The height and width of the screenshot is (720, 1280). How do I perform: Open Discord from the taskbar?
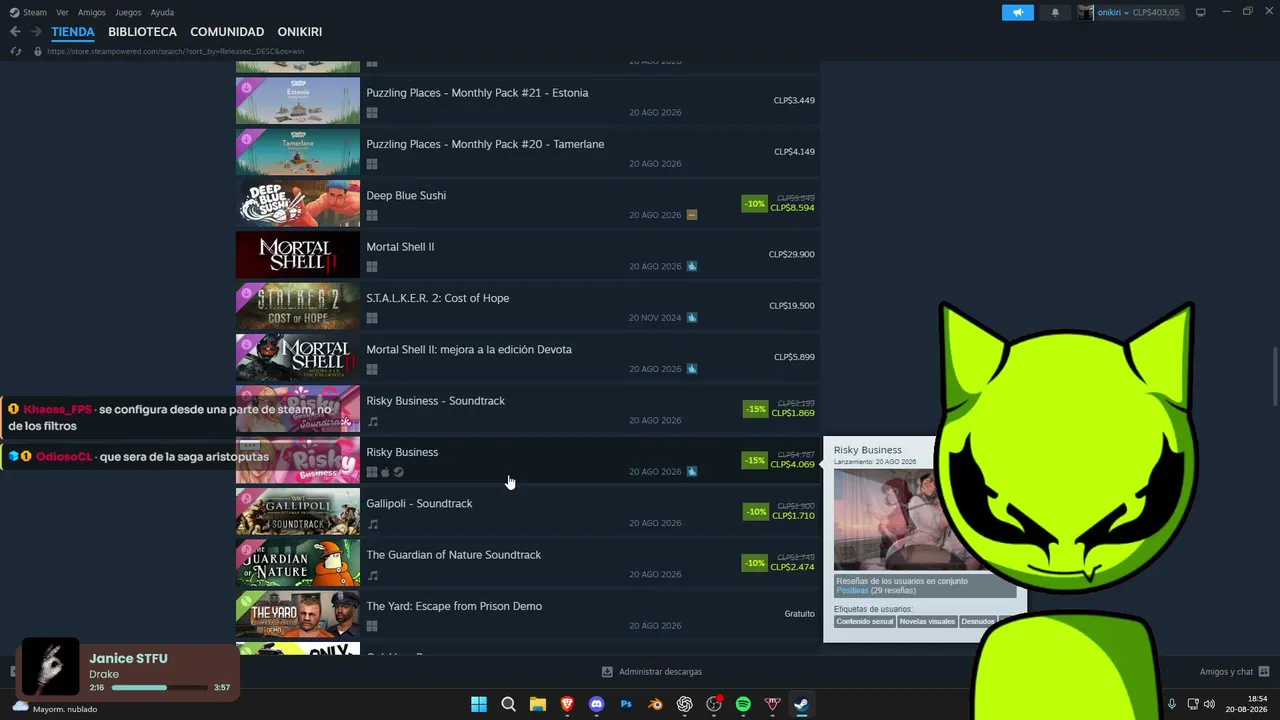(597, 704)
